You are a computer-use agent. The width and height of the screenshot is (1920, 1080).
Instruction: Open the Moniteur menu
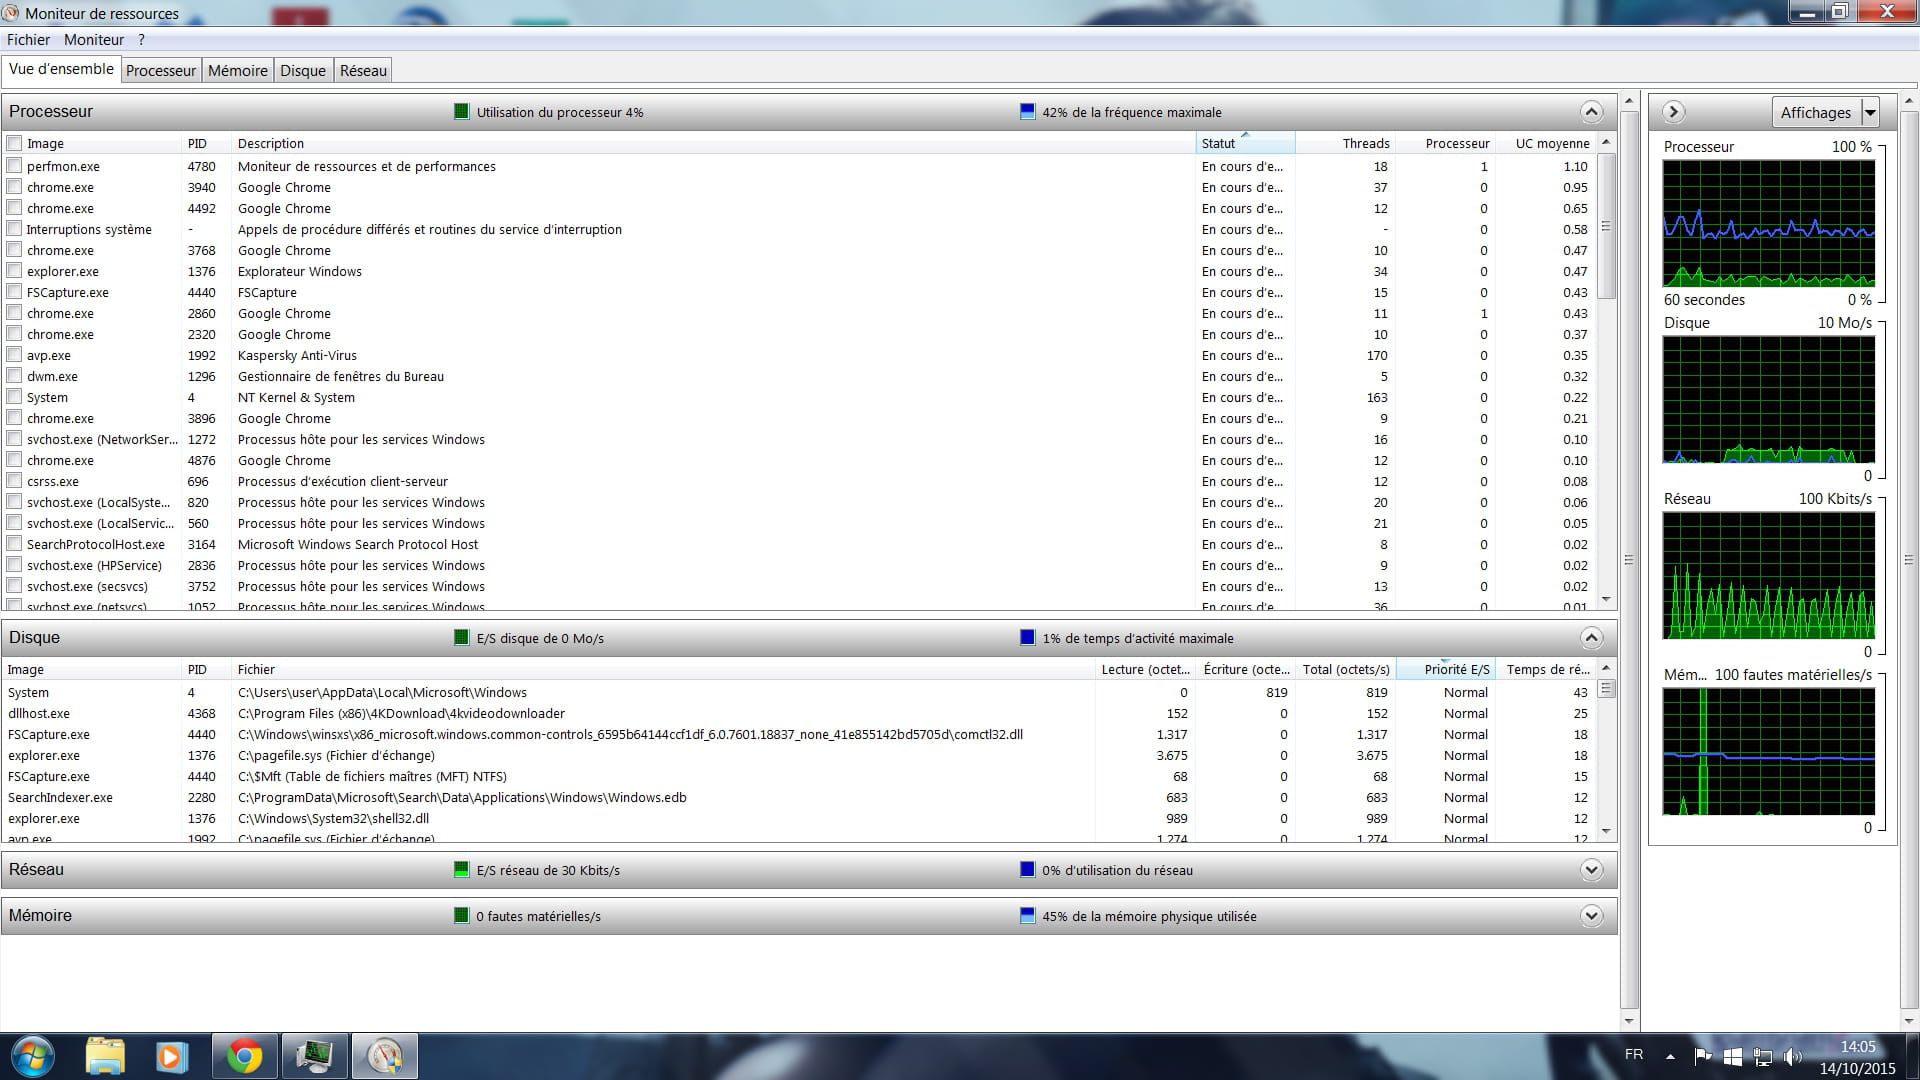click(x=94, y=40)
